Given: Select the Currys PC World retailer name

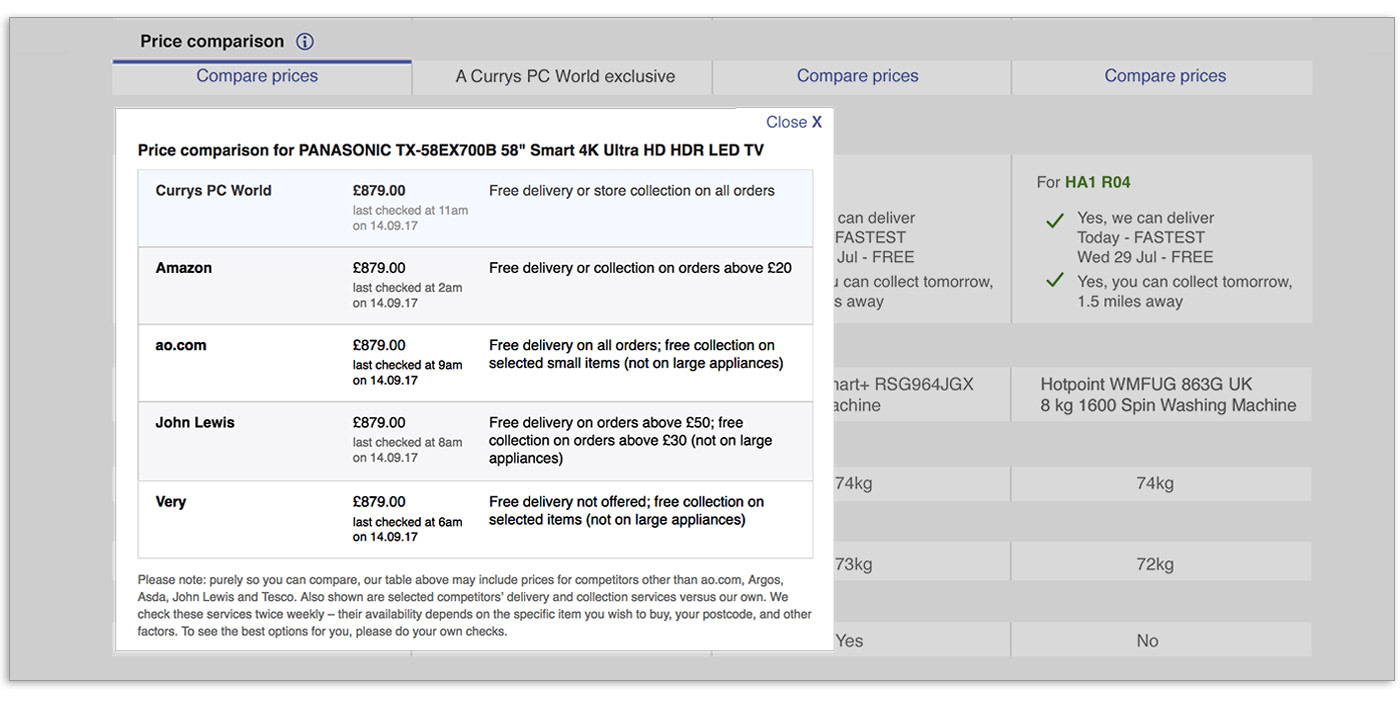Looking at the screenshot, I should 213,191.
